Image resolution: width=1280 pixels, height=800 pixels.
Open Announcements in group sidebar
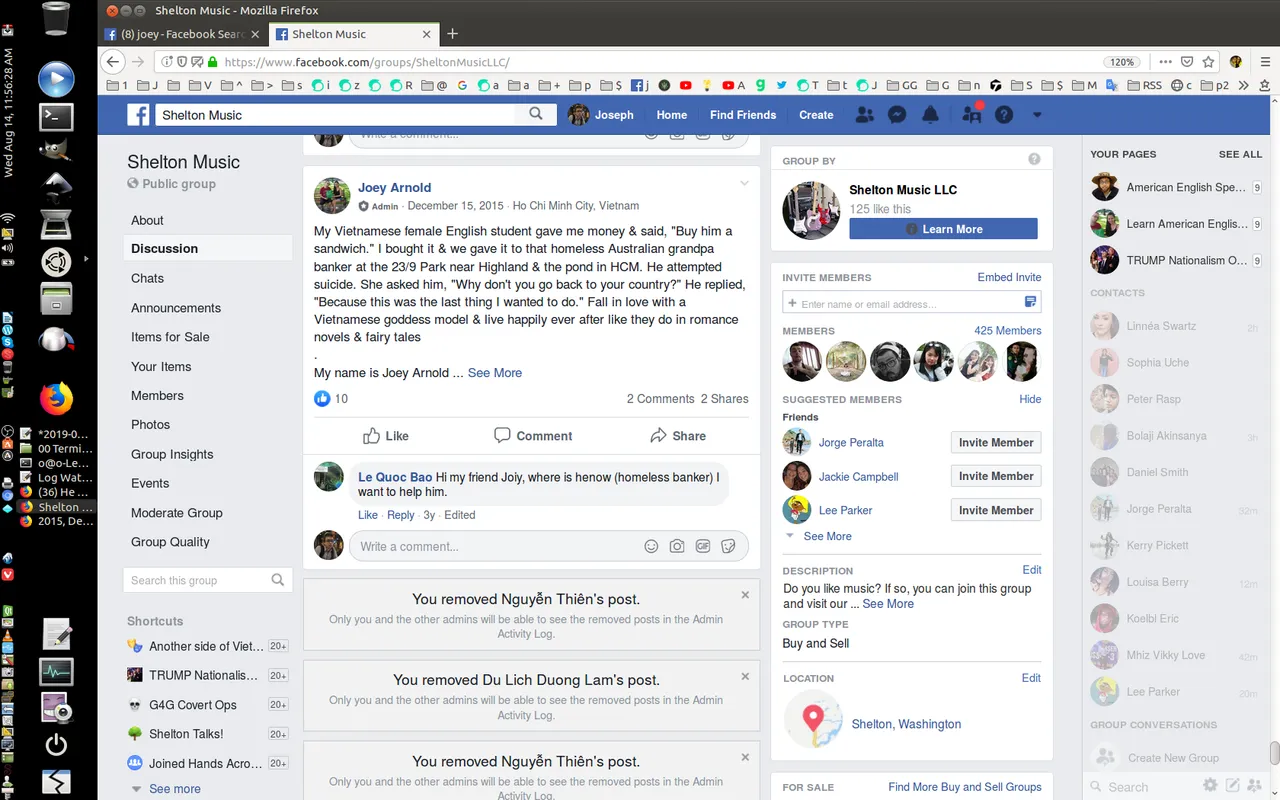(x=176, y=308)
